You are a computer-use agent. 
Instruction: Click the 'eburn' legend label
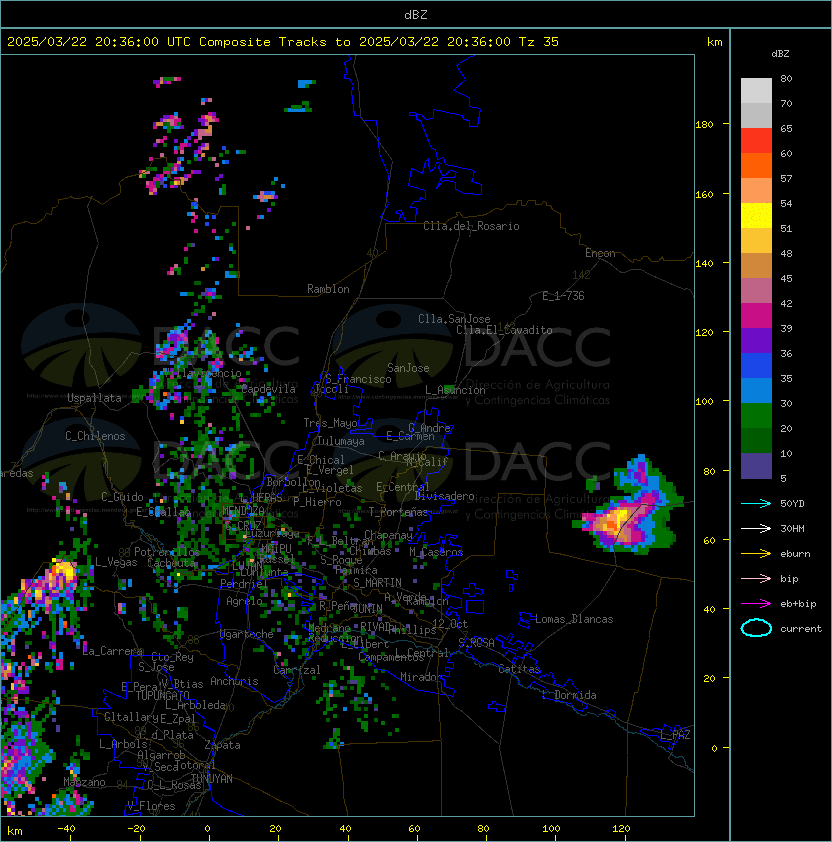(795, 554)
